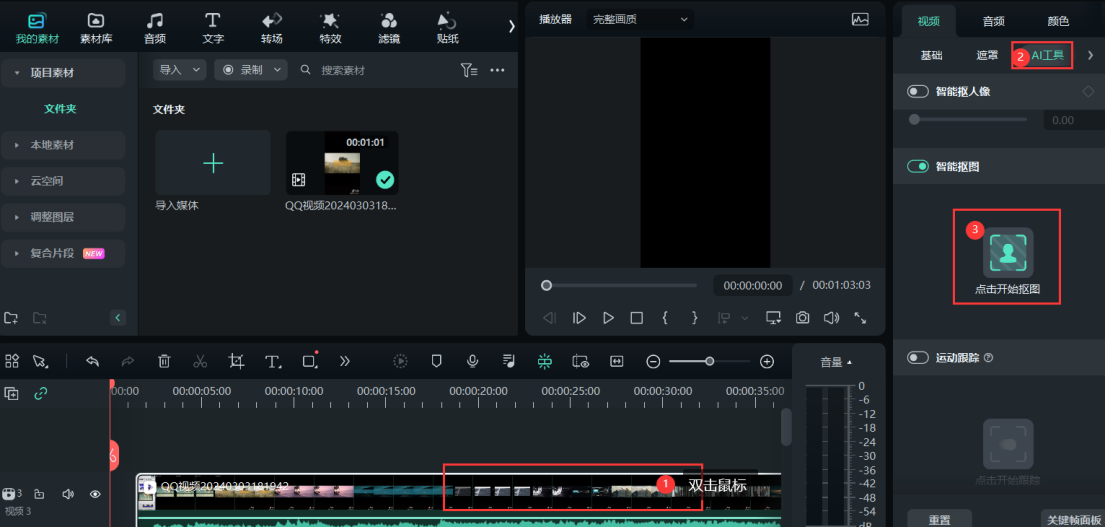Viewport: 1106px width, 527px height.
Task: Open the 导入 import dropdown
Action: coord(180,70)
